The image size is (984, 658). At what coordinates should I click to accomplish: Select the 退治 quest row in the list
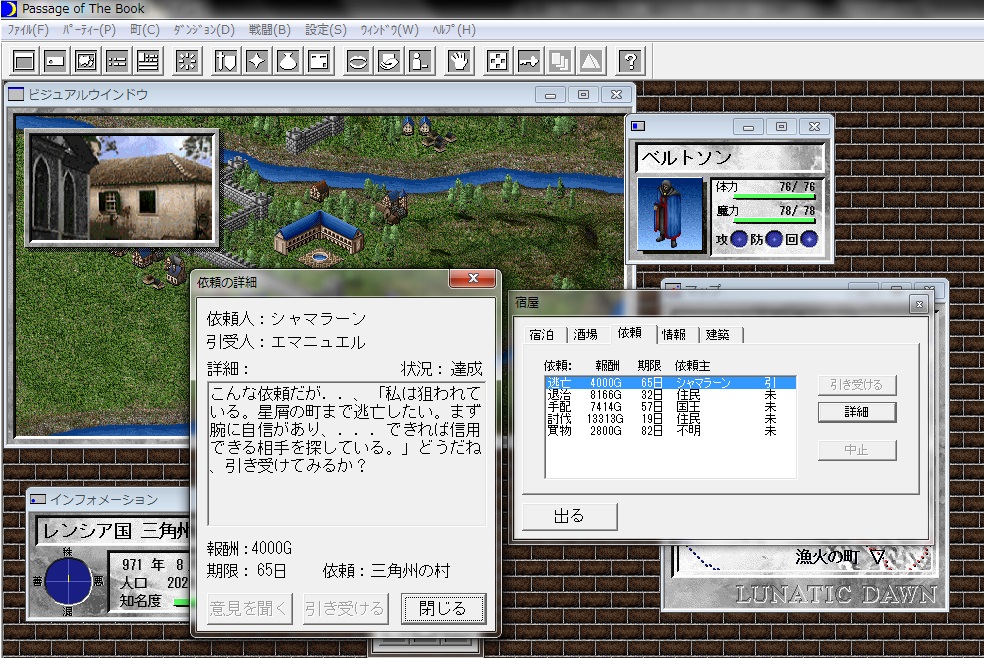[600, 394]
